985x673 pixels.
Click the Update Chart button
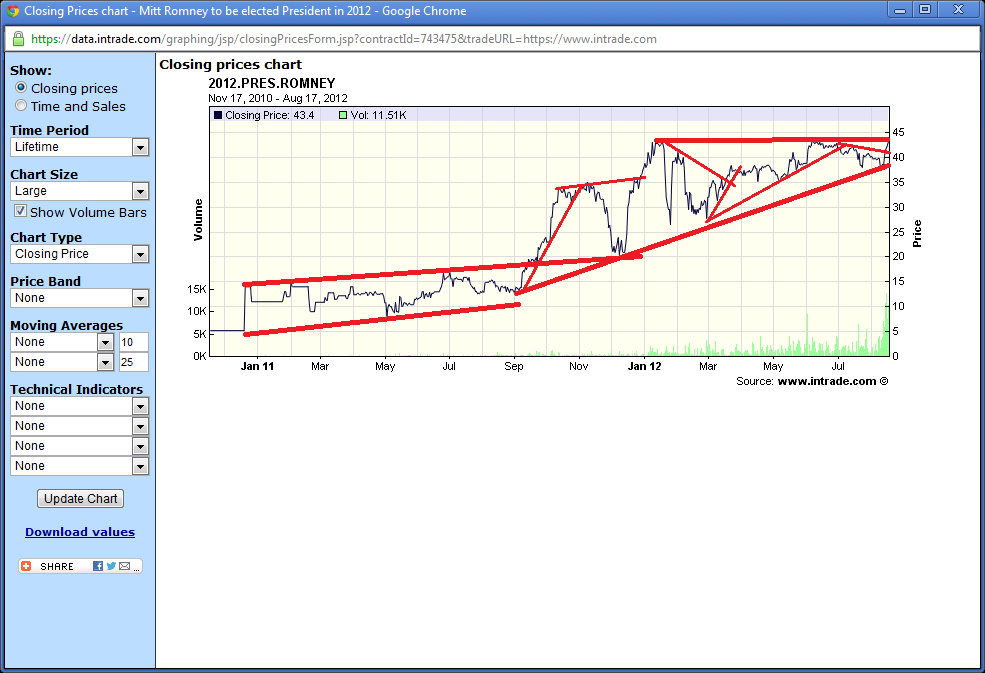click(x=80, y=499)
